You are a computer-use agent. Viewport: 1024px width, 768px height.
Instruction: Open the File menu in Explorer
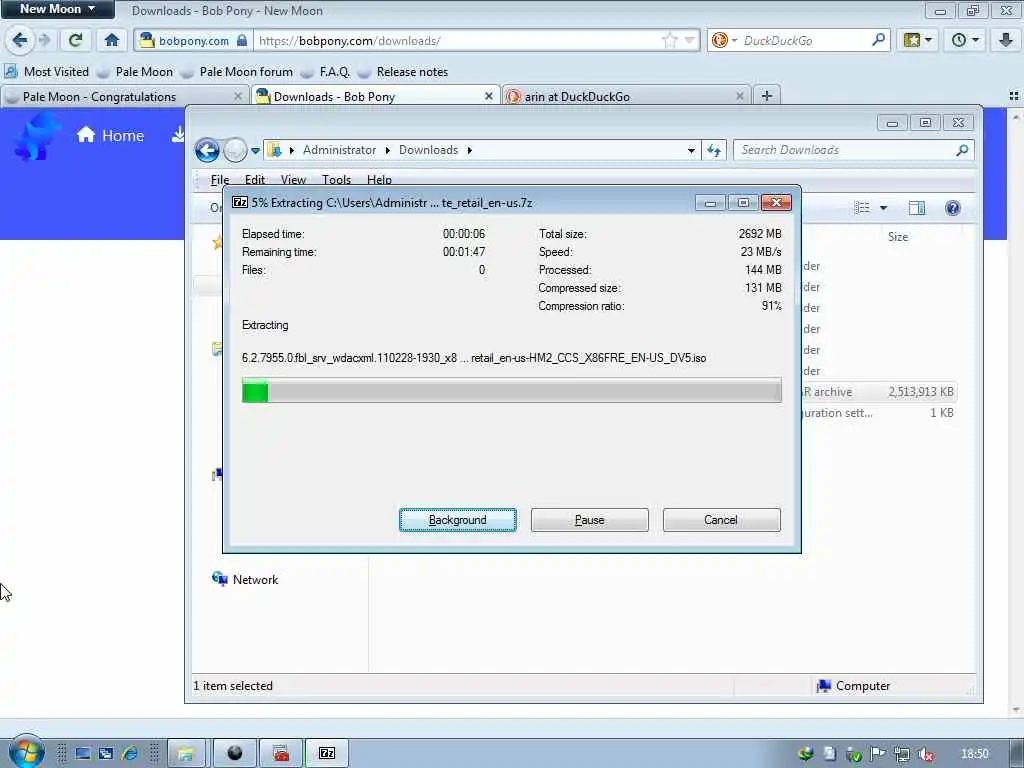click(219, 180)
